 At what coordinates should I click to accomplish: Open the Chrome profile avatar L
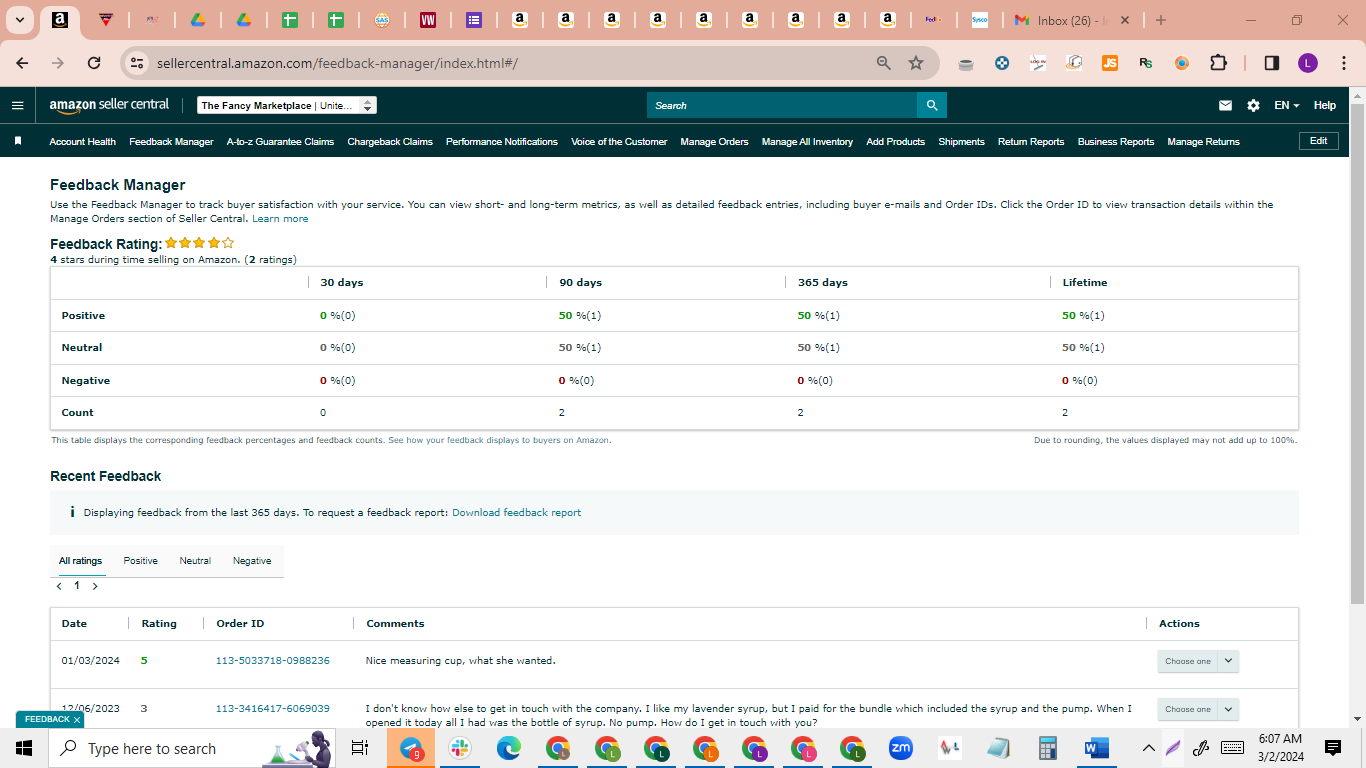[x=1308, y=63]
